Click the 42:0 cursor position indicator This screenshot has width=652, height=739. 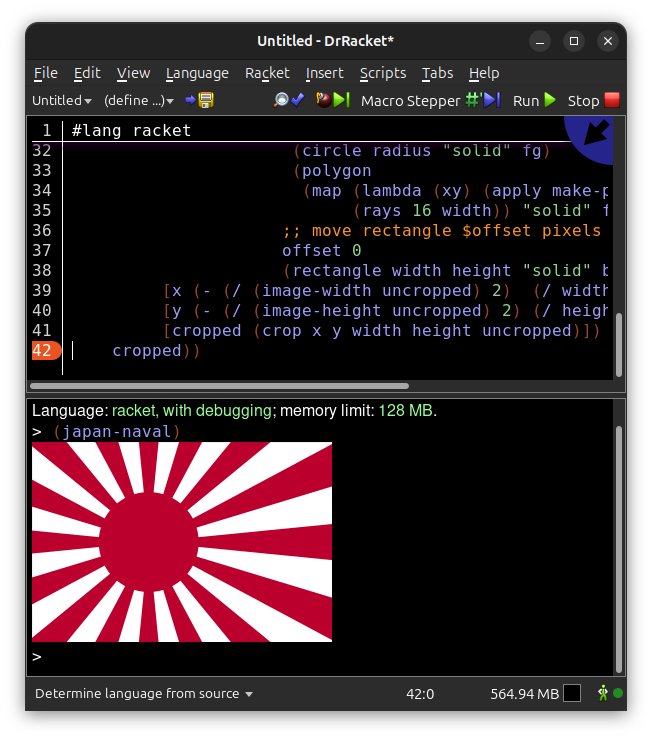(x=420, y=694)
